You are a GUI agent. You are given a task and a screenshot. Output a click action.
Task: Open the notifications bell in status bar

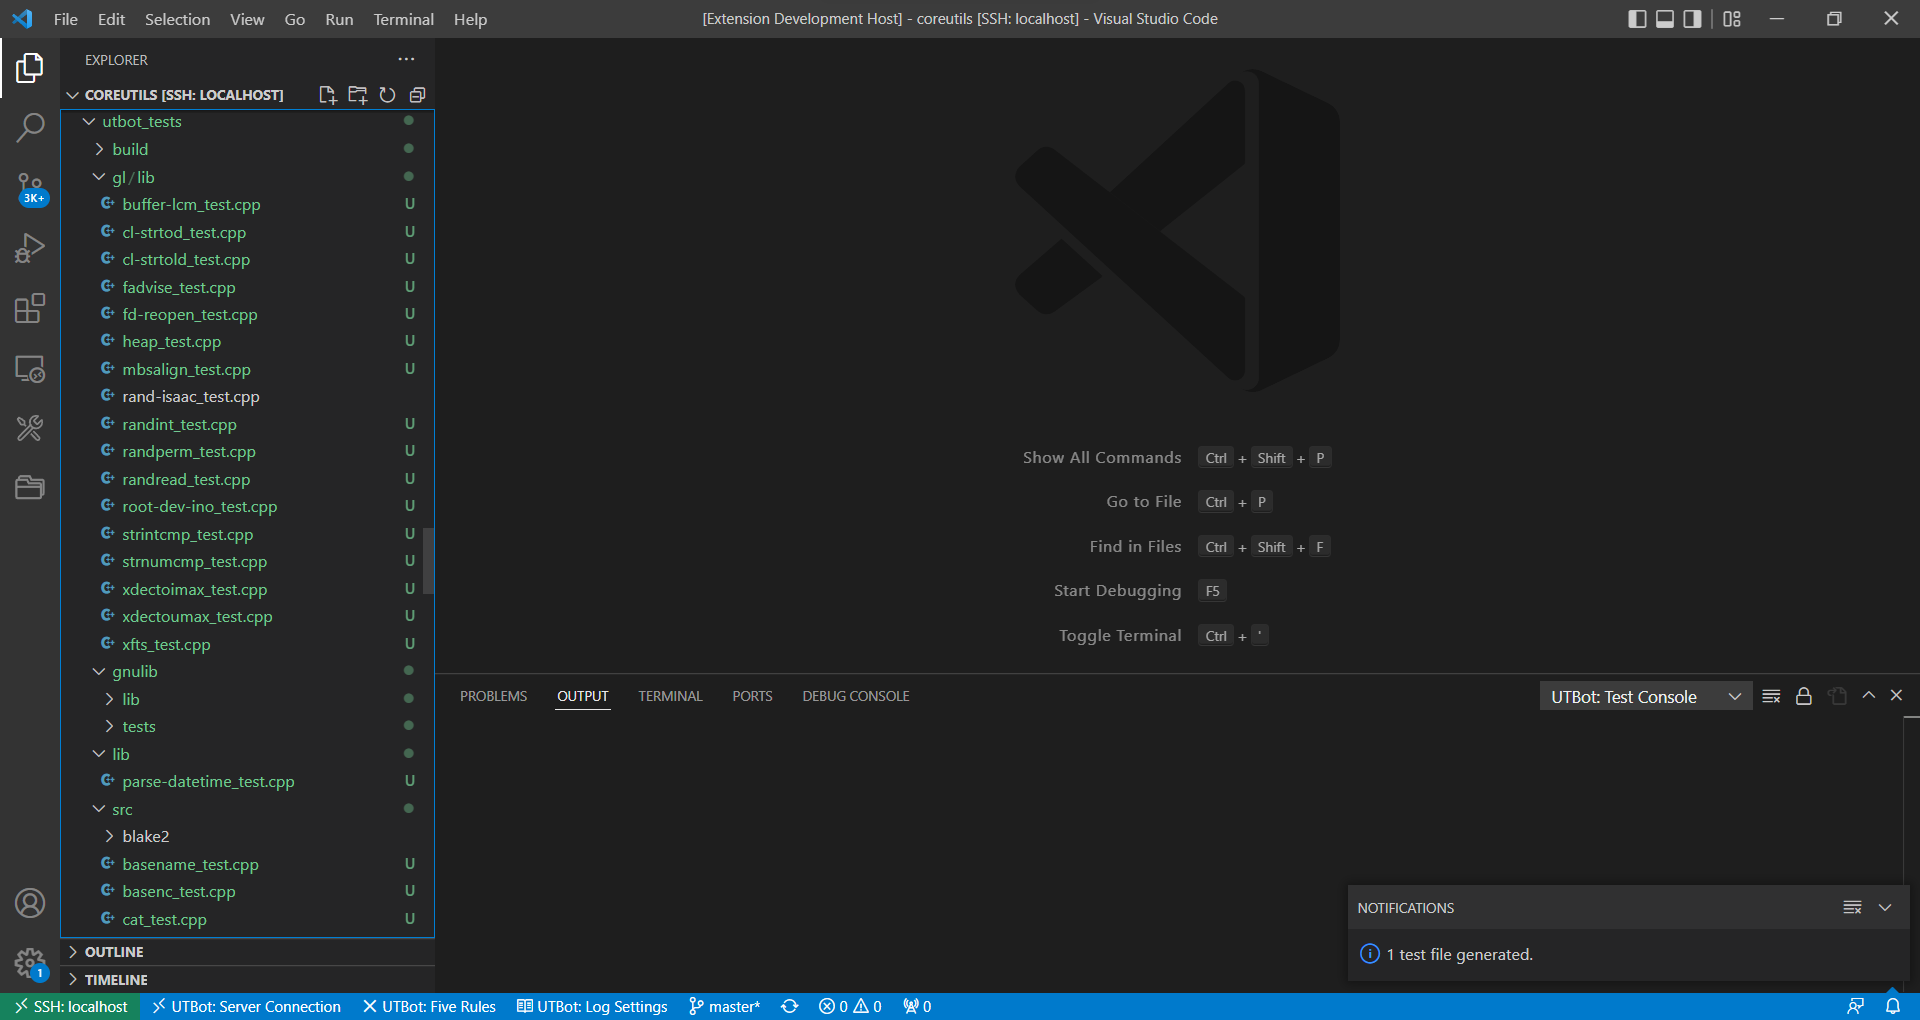(x=1893, y=1006)
